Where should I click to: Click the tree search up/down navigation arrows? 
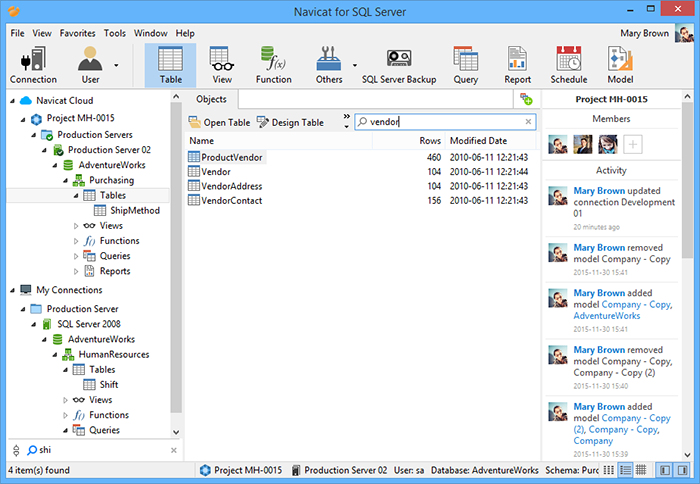(16, 450)
